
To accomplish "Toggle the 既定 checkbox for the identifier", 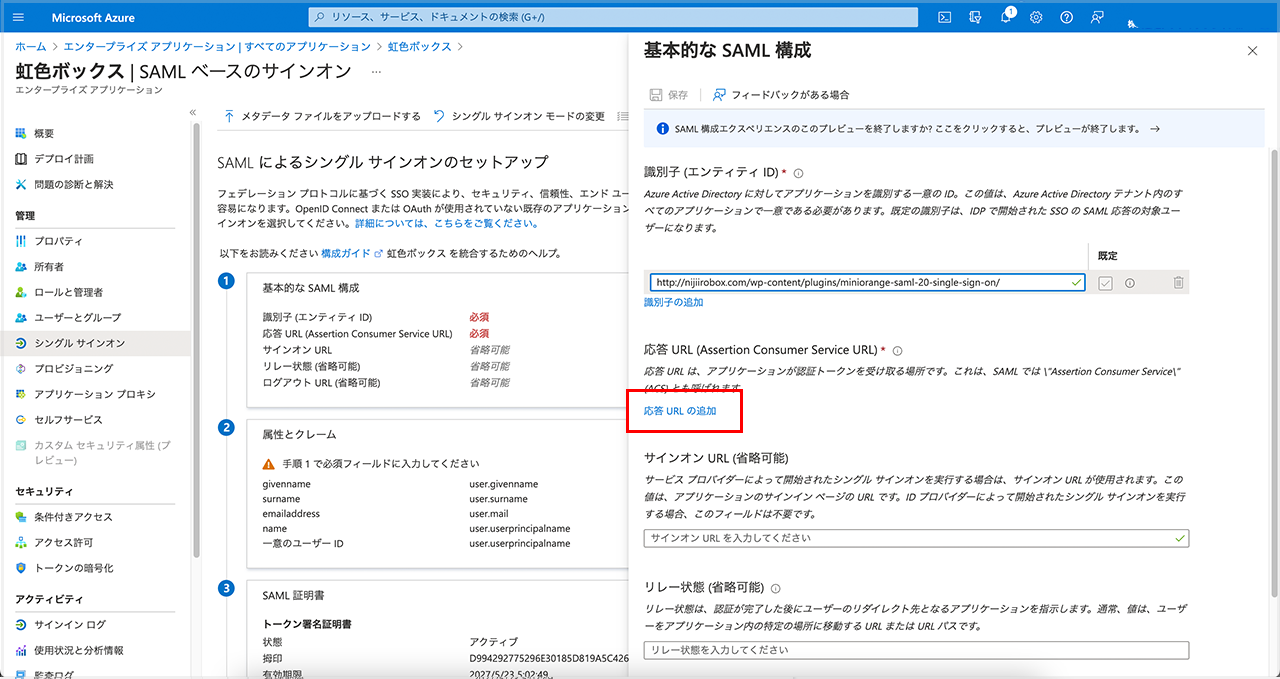I will pyautogui.click(x=1105, y=283).
